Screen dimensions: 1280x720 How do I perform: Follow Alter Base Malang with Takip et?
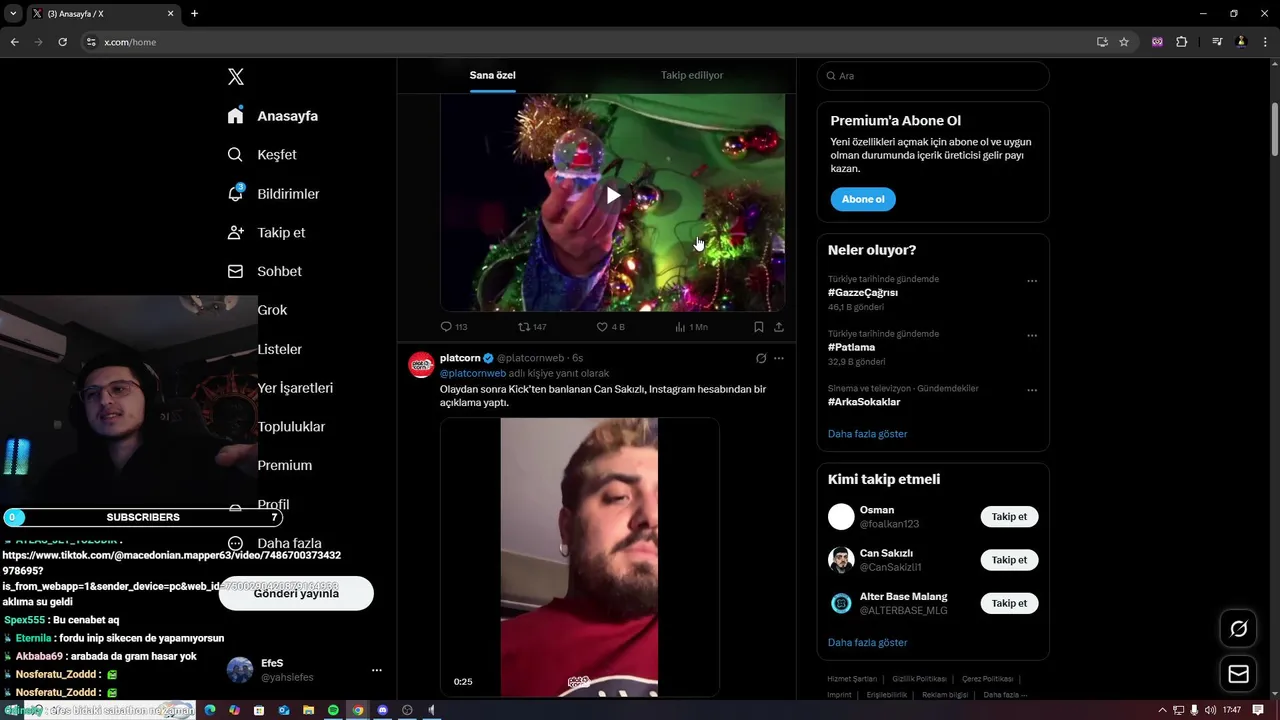[x=1009, y=603]
